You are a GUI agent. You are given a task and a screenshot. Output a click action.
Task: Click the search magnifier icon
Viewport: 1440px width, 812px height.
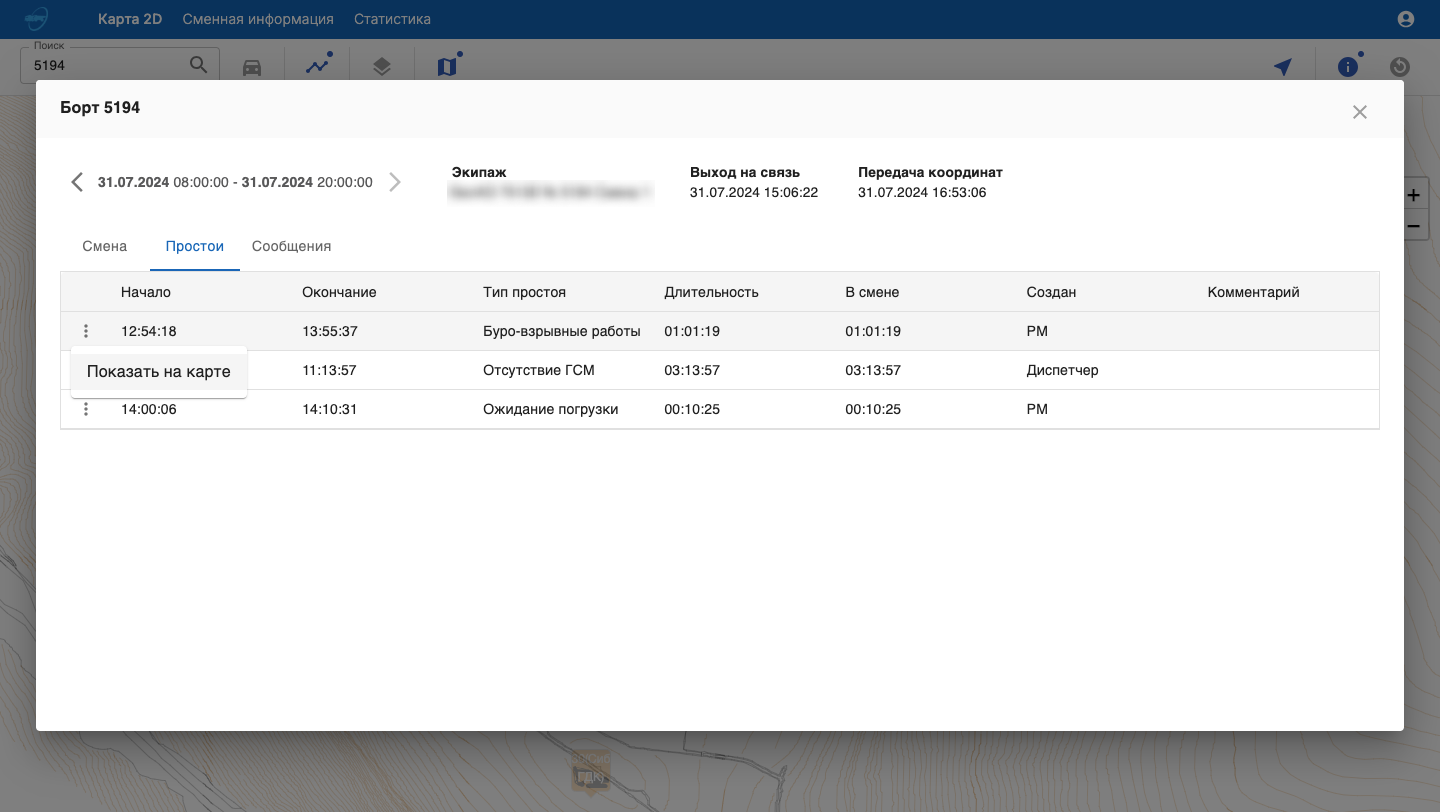(199, 65)
